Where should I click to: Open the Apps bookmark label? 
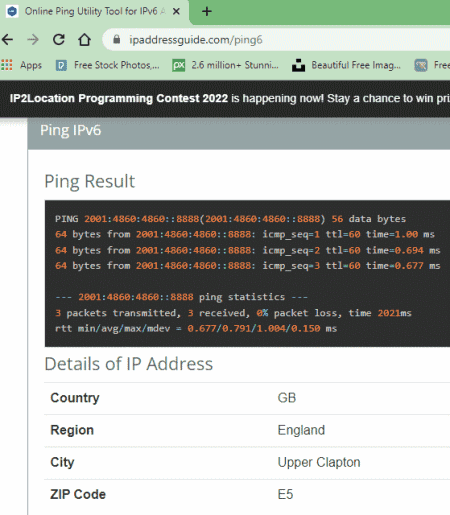click(31, 65)
